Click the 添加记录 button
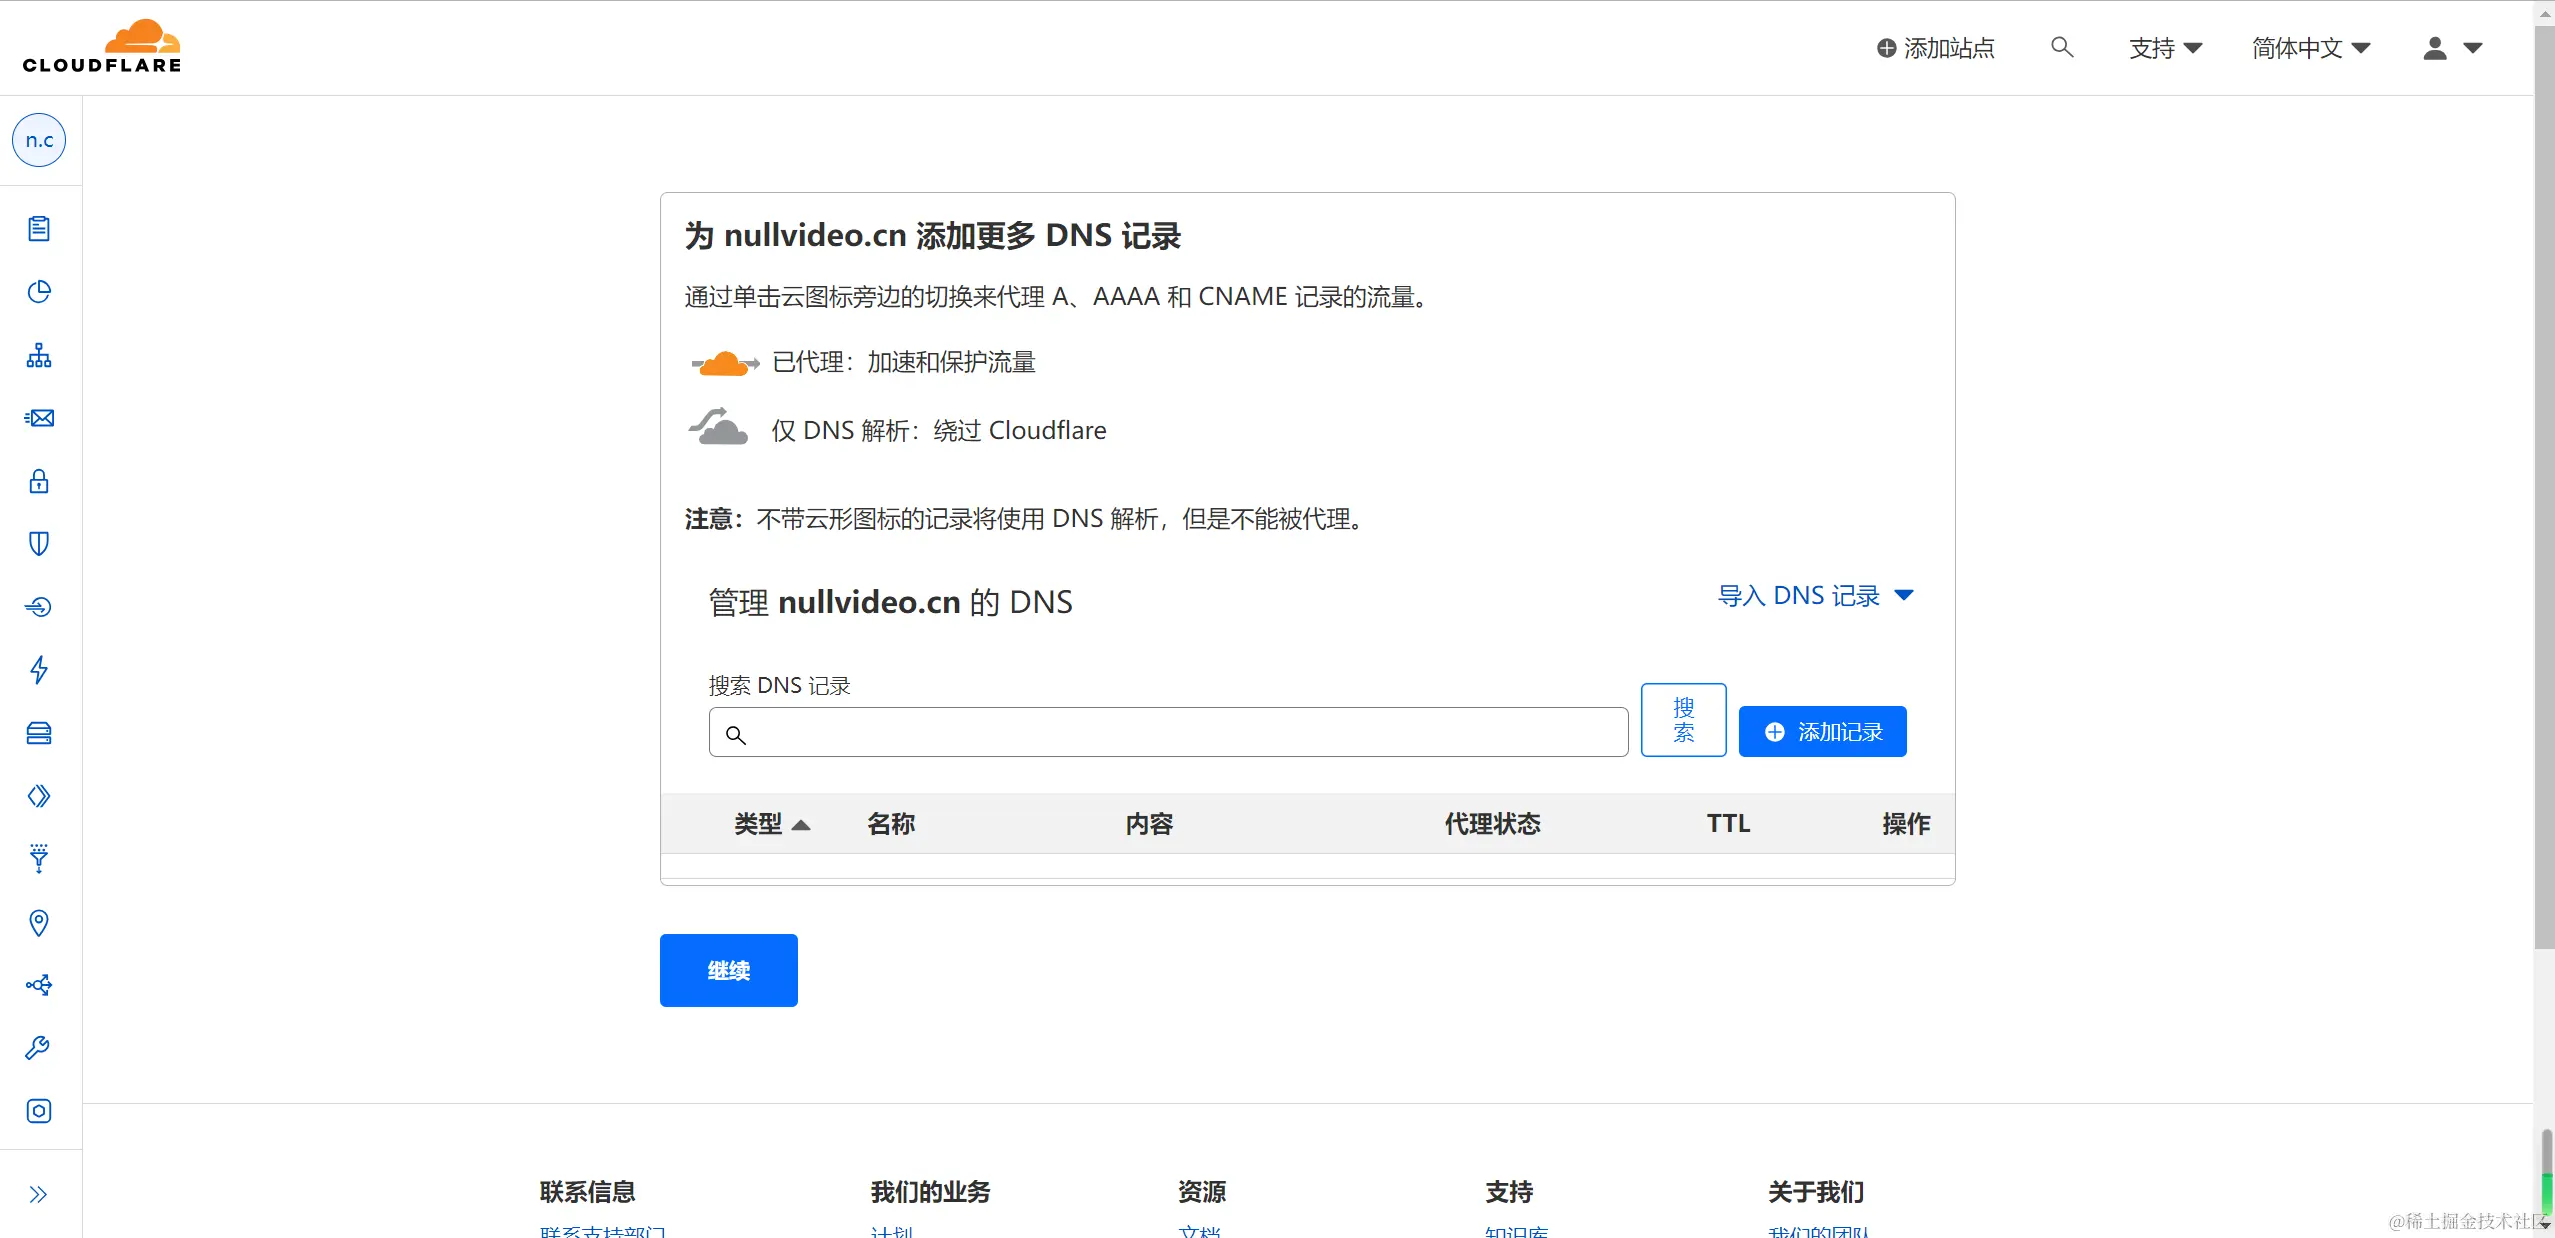 tap(1822, 732)
